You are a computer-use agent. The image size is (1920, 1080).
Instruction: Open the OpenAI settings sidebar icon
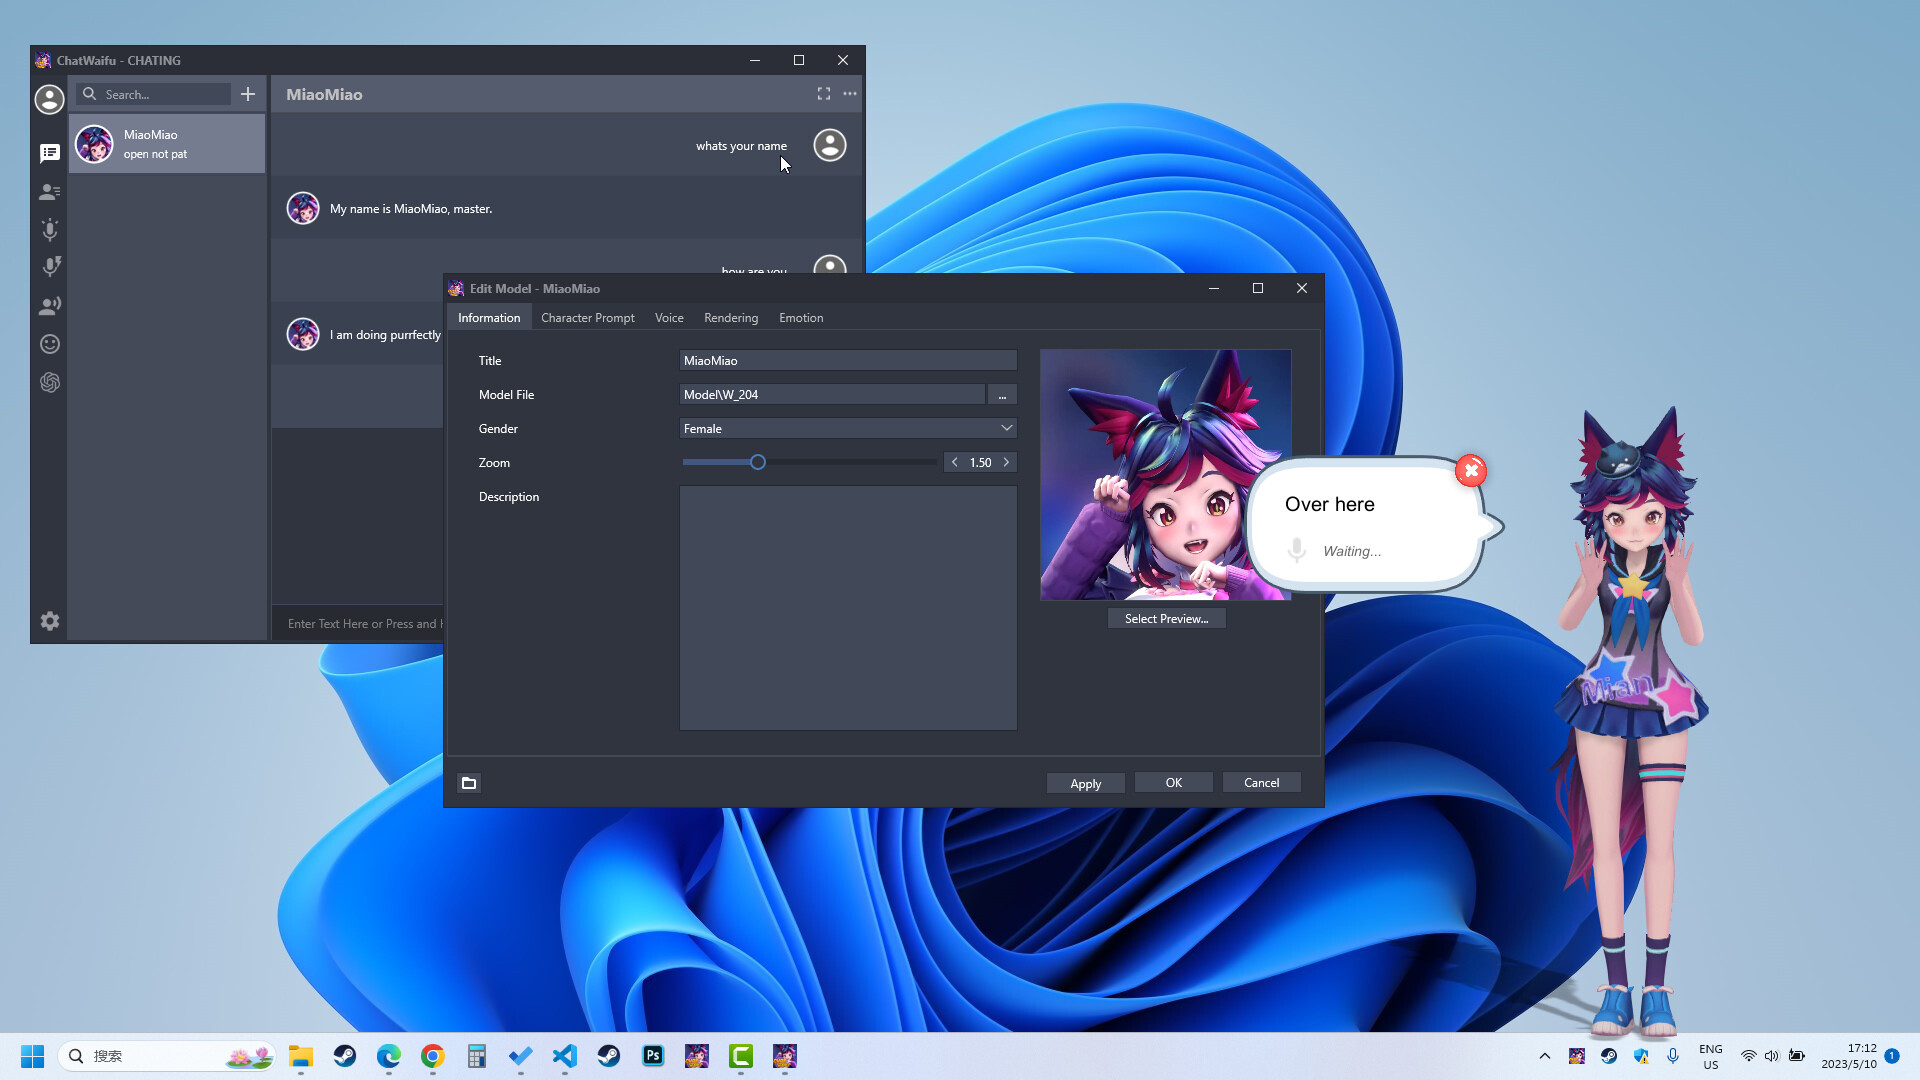coord(49,383)
